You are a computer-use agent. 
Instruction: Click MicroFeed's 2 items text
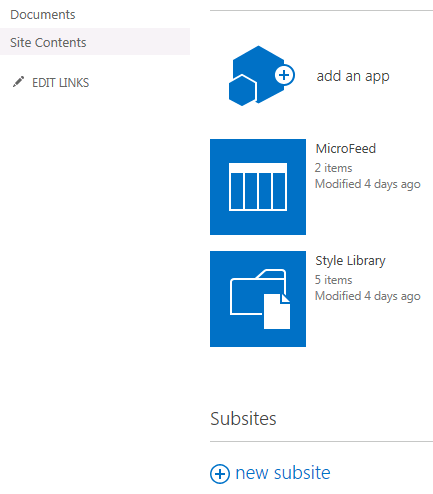334,168
